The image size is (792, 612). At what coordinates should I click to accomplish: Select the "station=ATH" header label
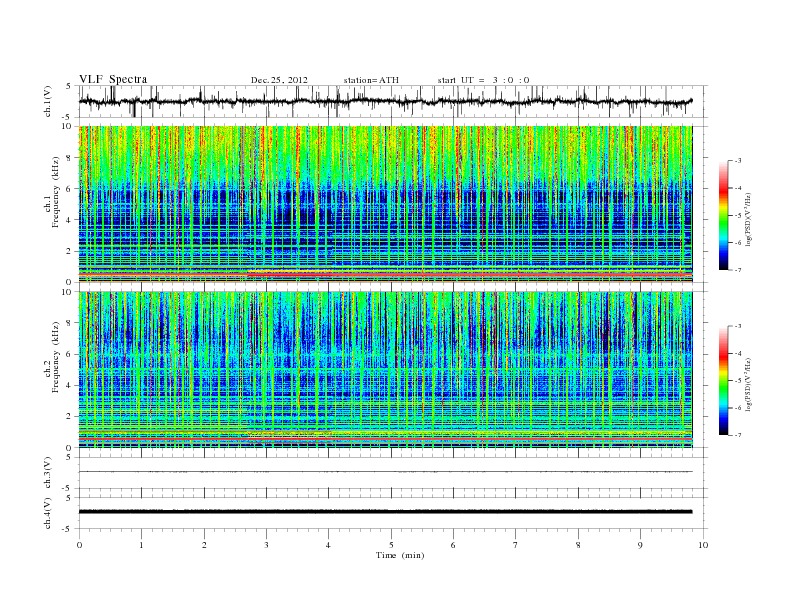click(371, 80)
